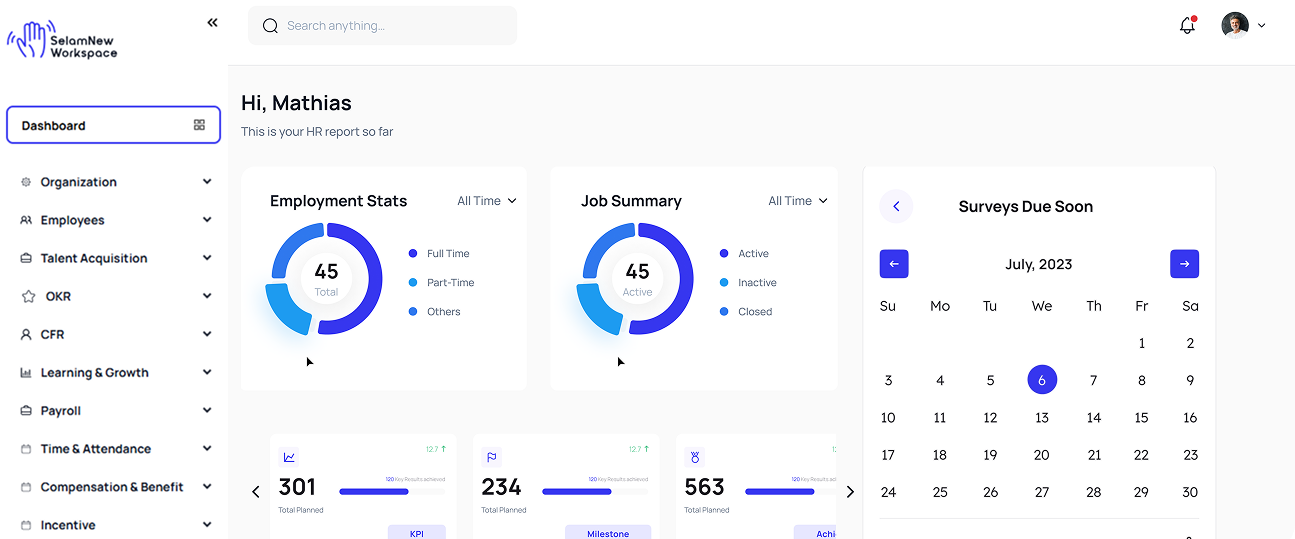Image resolution: width=1295 pixels, height=539 pixels.
Task: Click the Milestone tag button
Action: [608, 533]
